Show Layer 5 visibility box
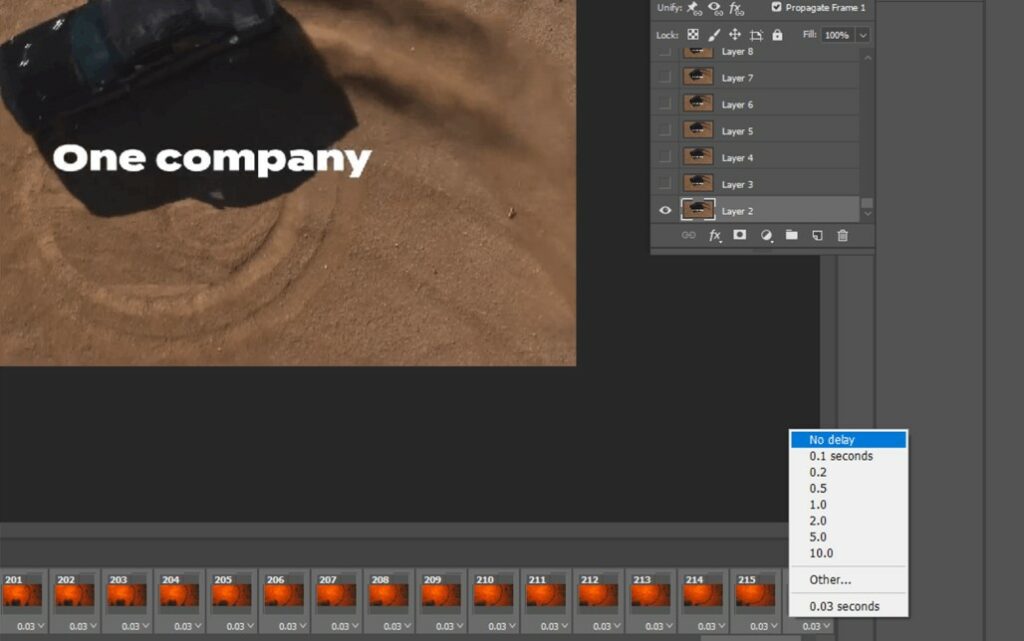This screenshot has height=641, width=1024. pos(665,131)
